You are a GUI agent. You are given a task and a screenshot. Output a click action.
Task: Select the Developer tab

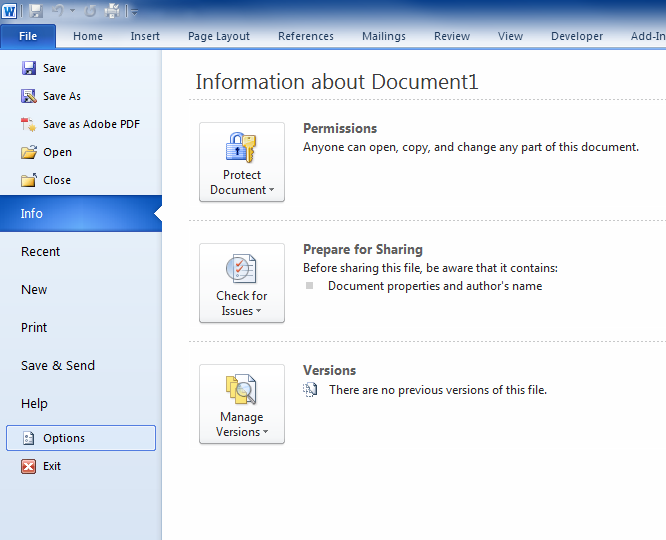tap(577, 36)
